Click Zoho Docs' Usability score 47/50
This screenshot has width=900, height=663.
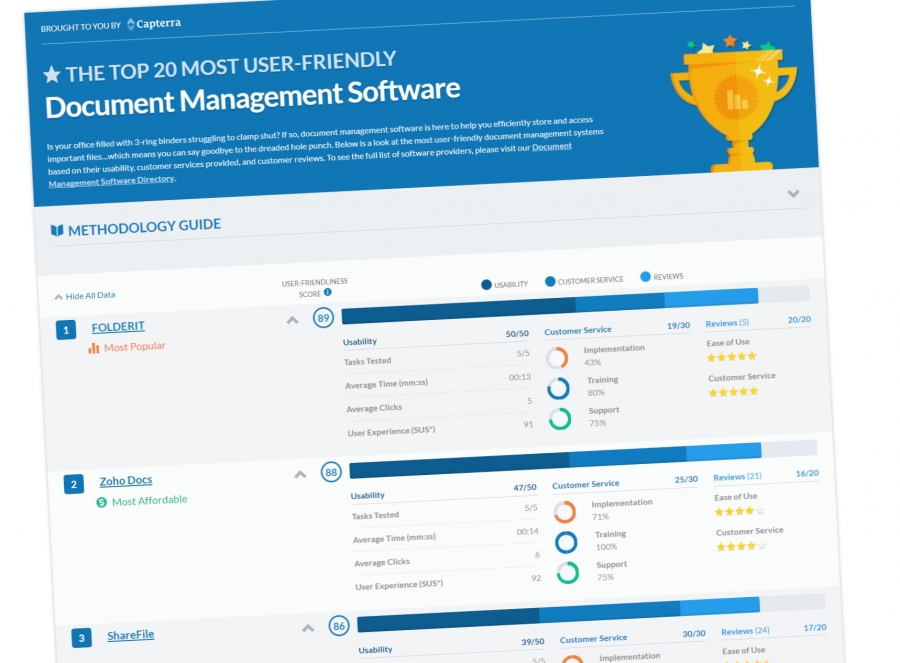(525, 487)
